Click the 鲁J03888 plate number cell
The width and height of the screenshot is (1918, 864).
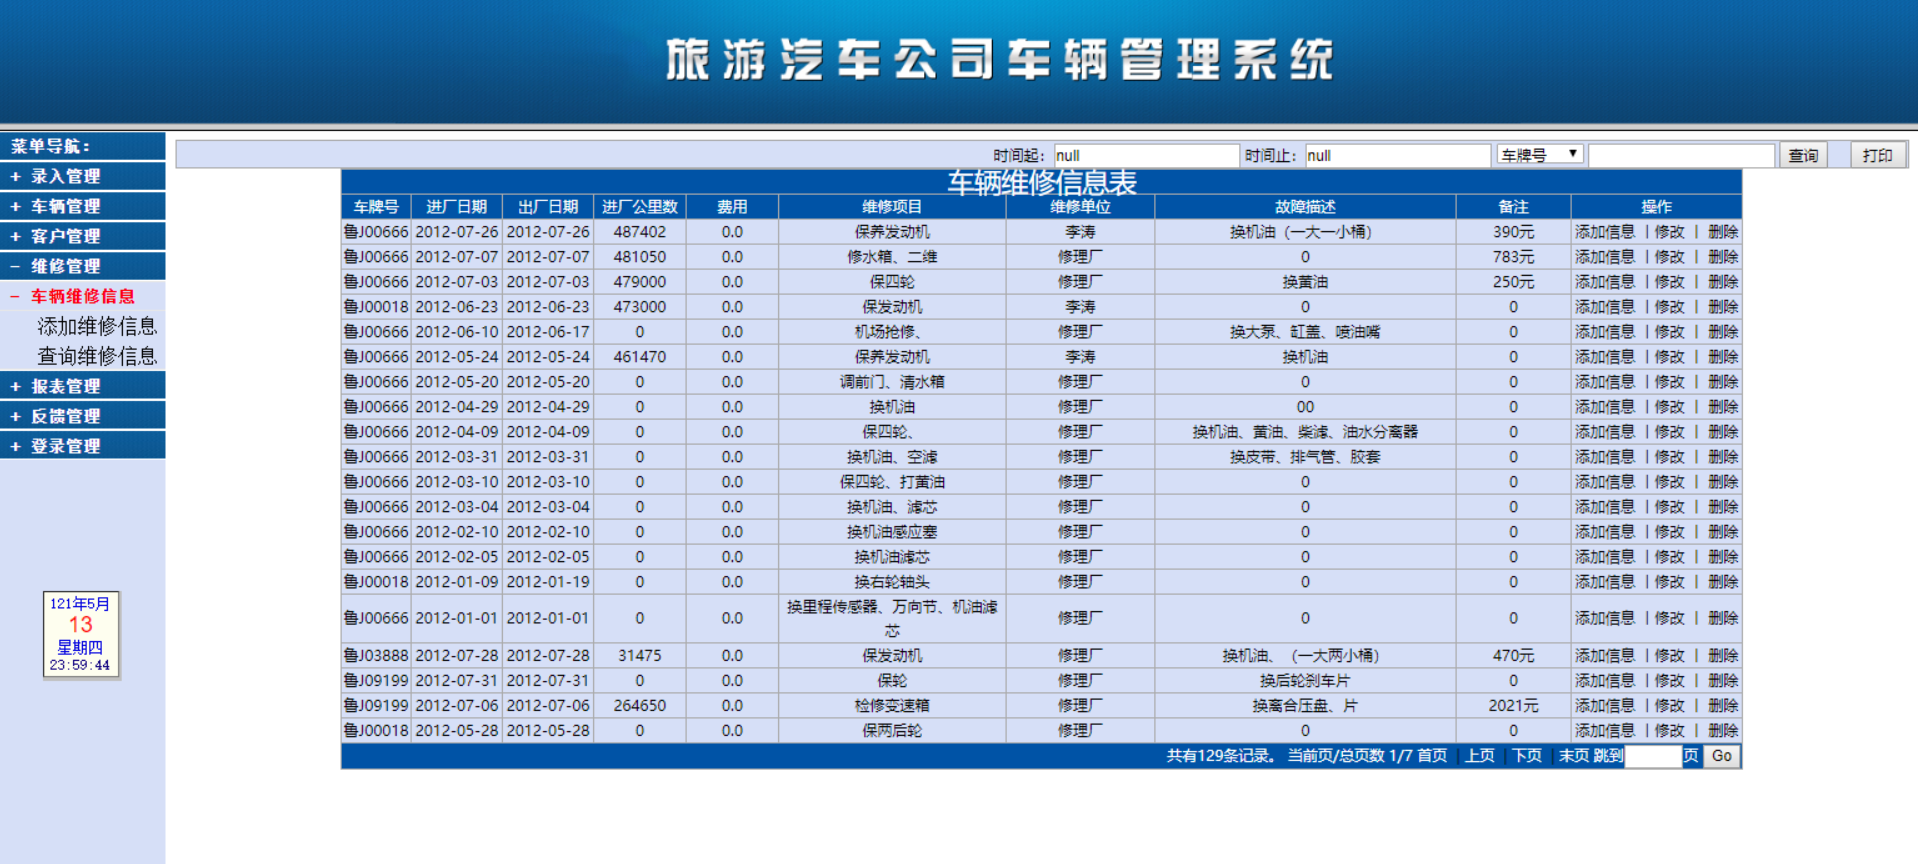(x=376, y=656)
